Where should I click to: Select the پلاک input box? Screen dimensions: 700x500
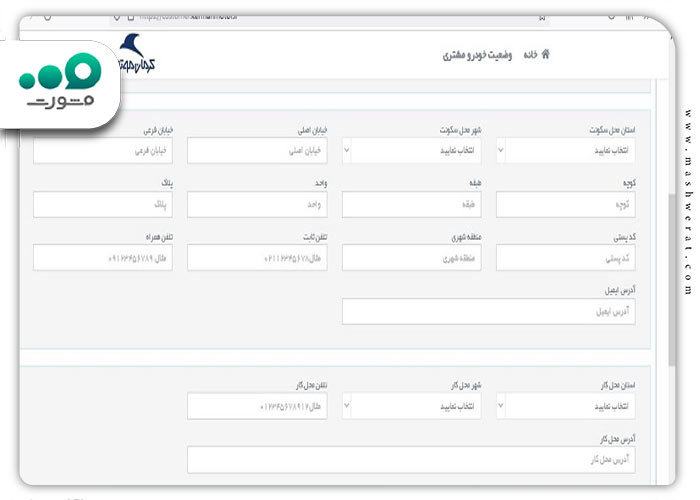pyautogui.click(x=103, y=204)
